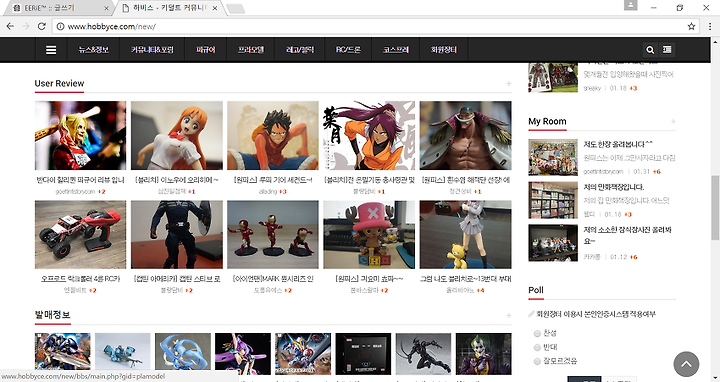Click the scroll-to-top round arrow button
Viewport: 720px width, 382px height.
(x=686, y=364)
